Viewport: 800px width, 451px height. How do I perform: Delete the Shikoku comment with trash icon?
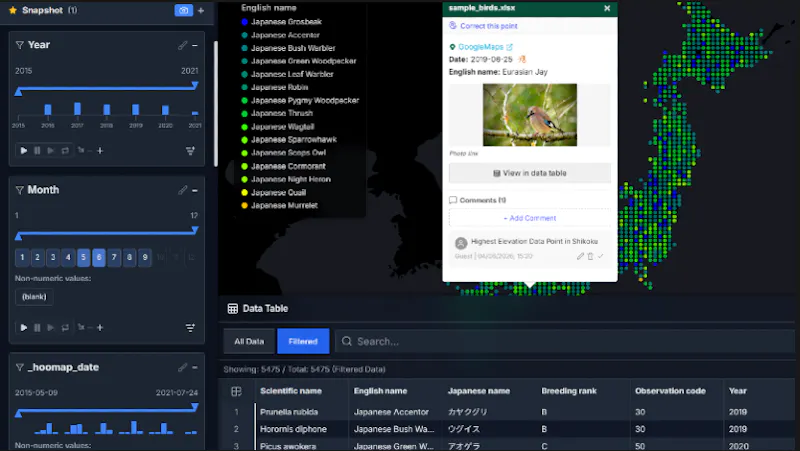click(590, 256)
